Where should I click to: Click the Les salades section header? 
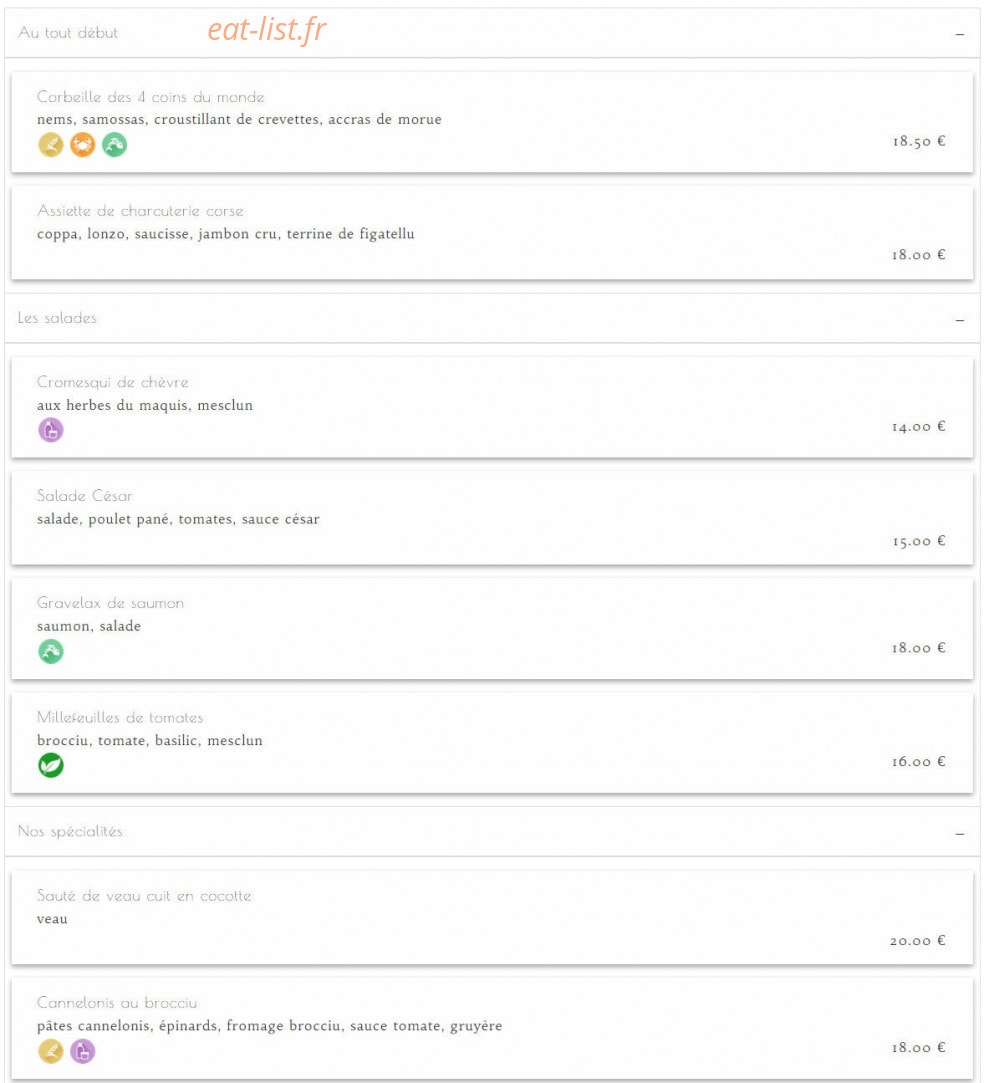pos(492,318)
